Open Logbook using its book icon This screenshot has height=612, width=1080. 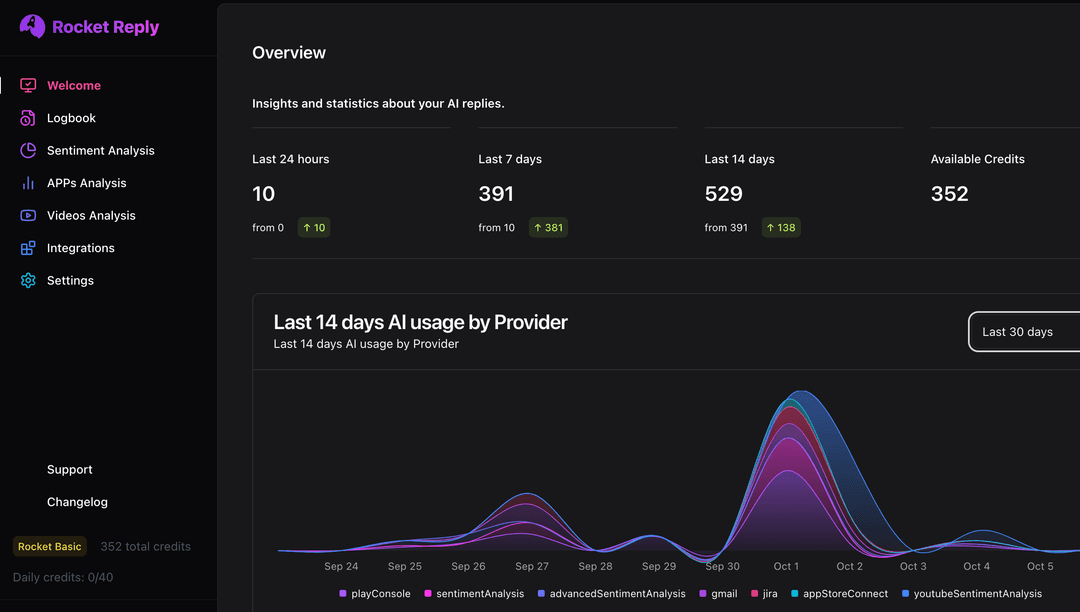[28, 118]
